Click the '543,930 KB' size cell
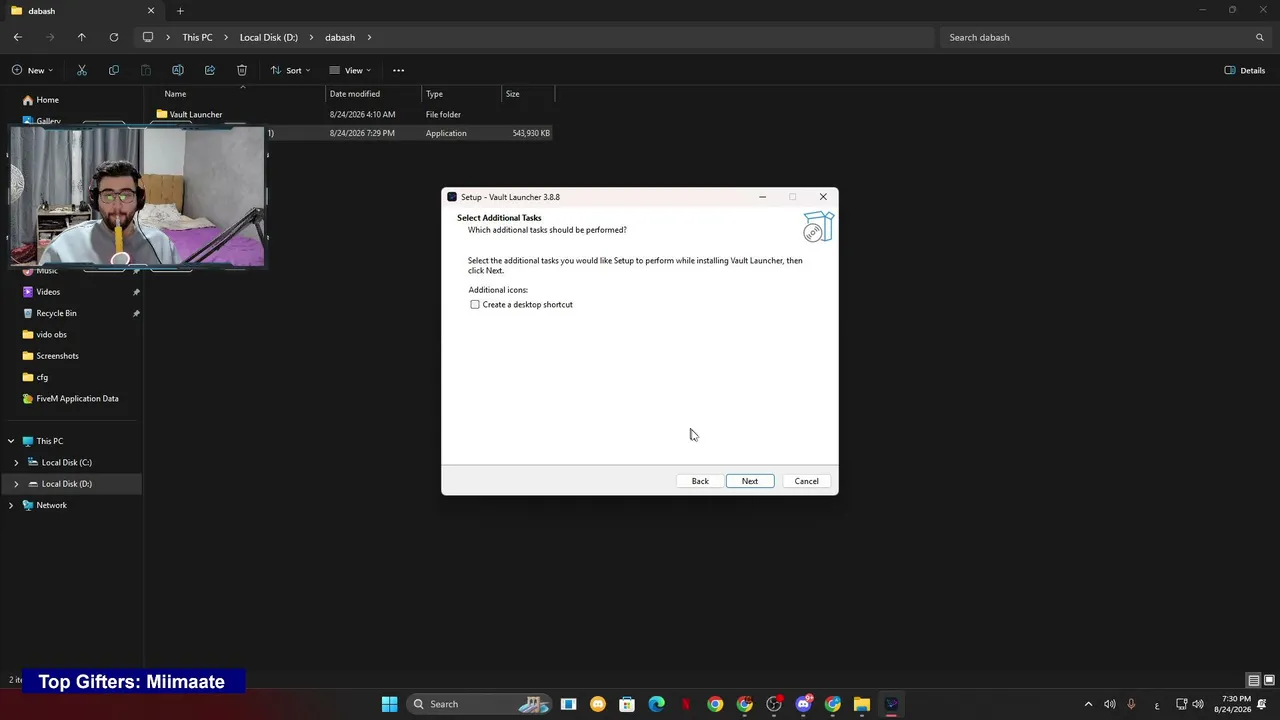Screen dimensions: 1280x720 pyautogui.click(x=531, y=133)
